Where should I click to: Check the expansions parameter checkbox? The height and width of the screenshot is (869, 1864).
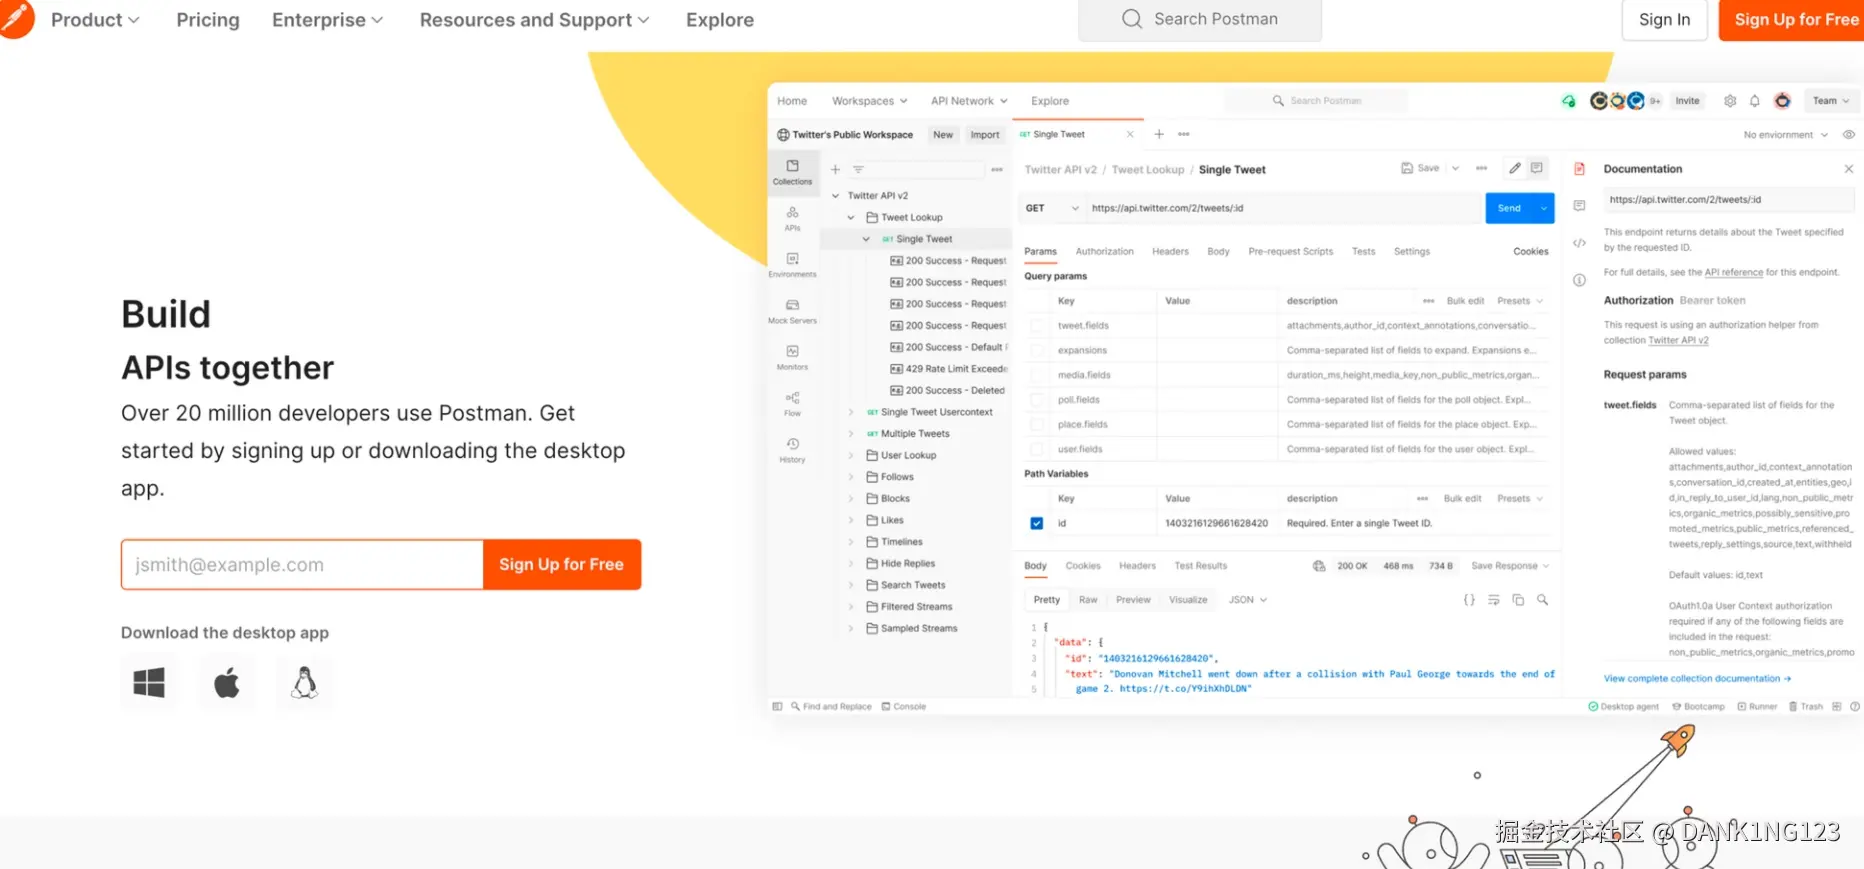tap(1037, 350)
